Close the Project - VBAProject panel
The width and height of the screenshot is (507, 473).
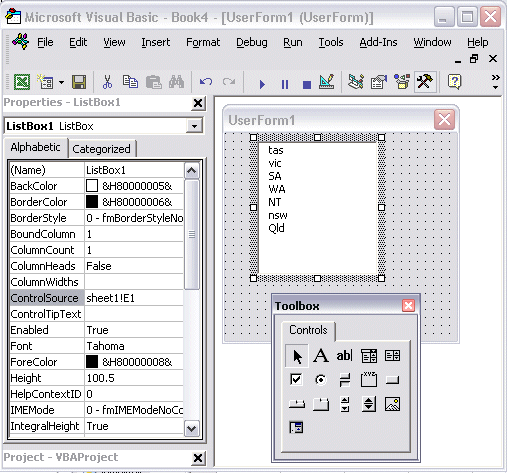[198, 458]
